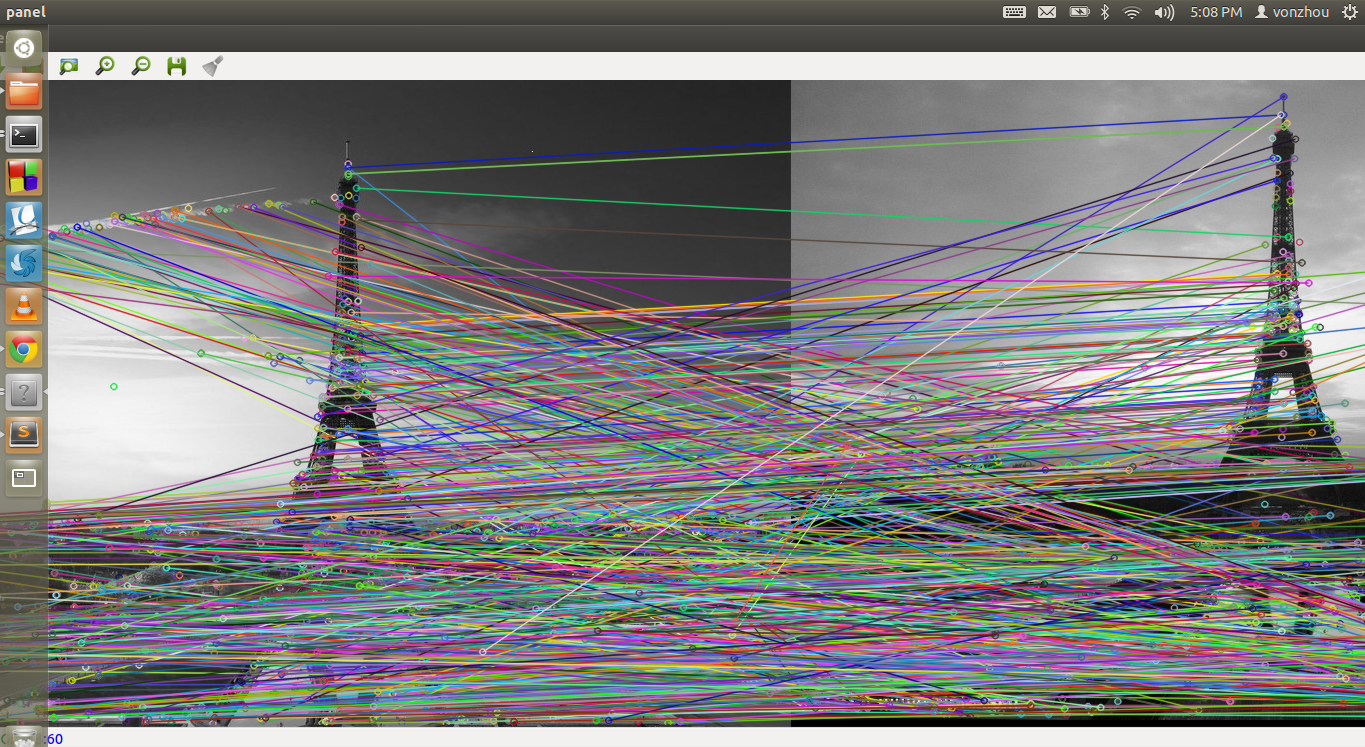Screen dimensions: 1365x747
Task: Click the workspace window icon in launcher
Action: [x=24, y=478]
